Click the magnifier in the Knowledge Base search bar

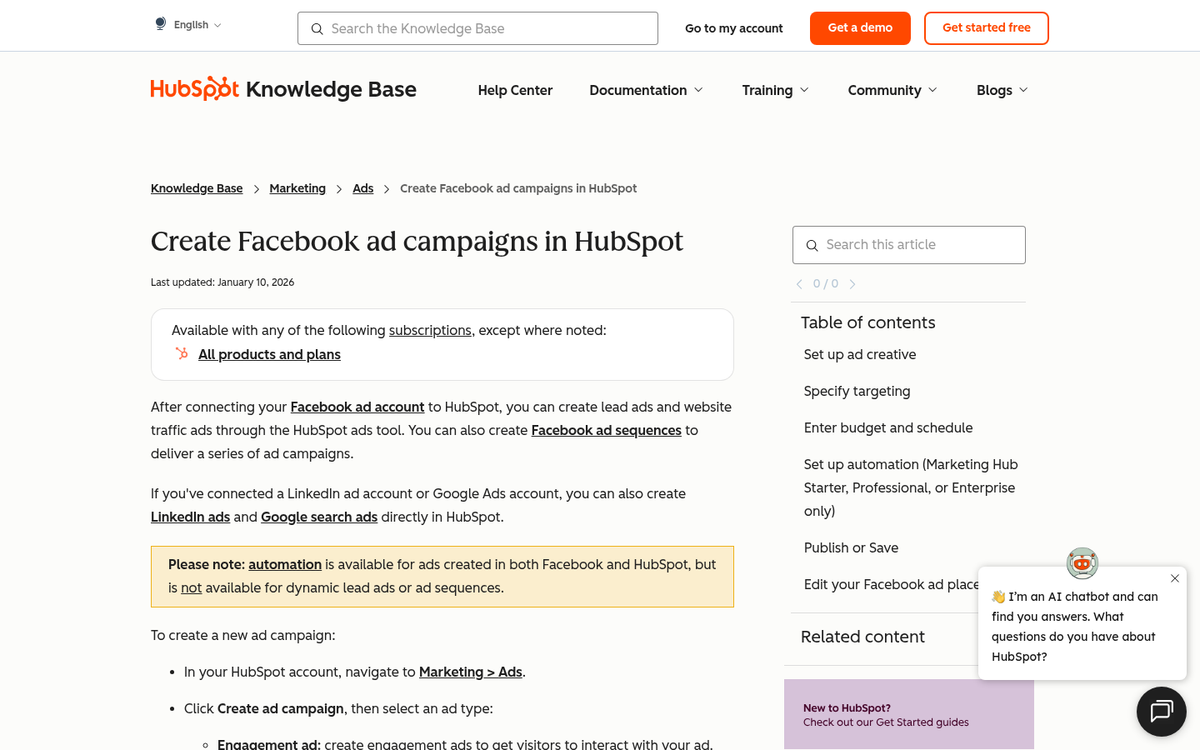click(317, 28)
